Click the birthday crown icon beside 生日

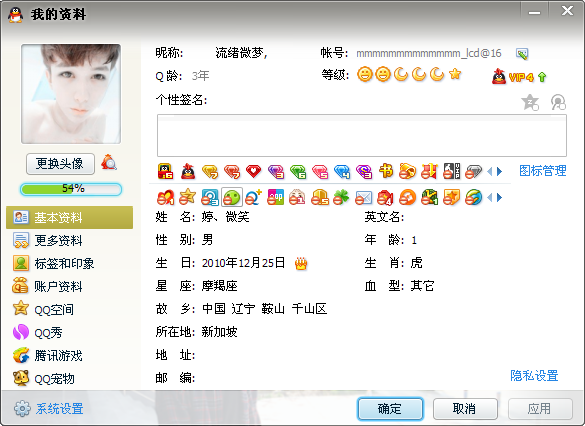pyautogui.click(x=301, y=263)
